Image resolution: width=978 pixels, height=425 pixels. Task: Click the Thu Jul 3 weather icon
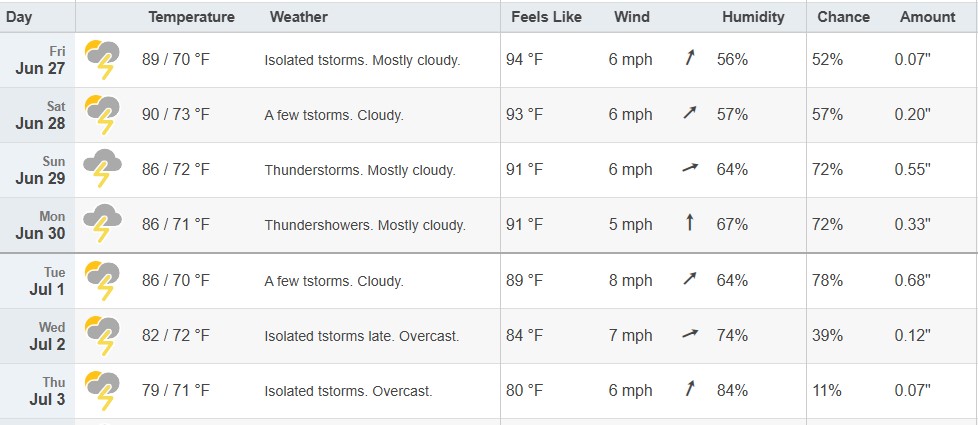tap(102, 391)
